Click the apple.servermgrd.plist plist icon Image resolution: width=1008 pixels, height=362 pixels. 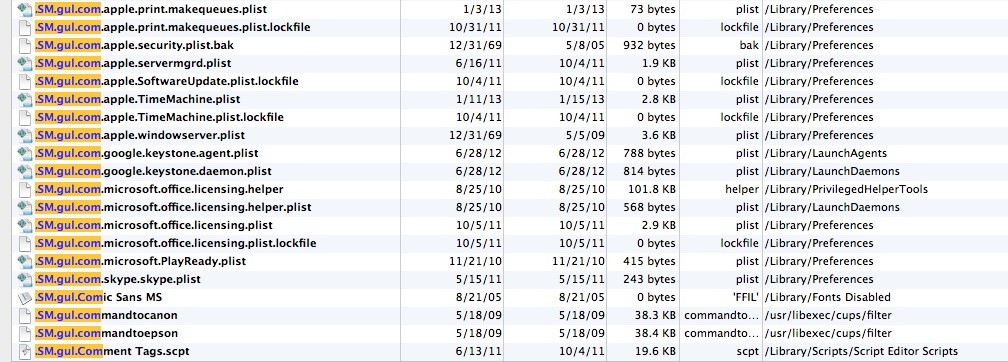[x=25, y=64]
